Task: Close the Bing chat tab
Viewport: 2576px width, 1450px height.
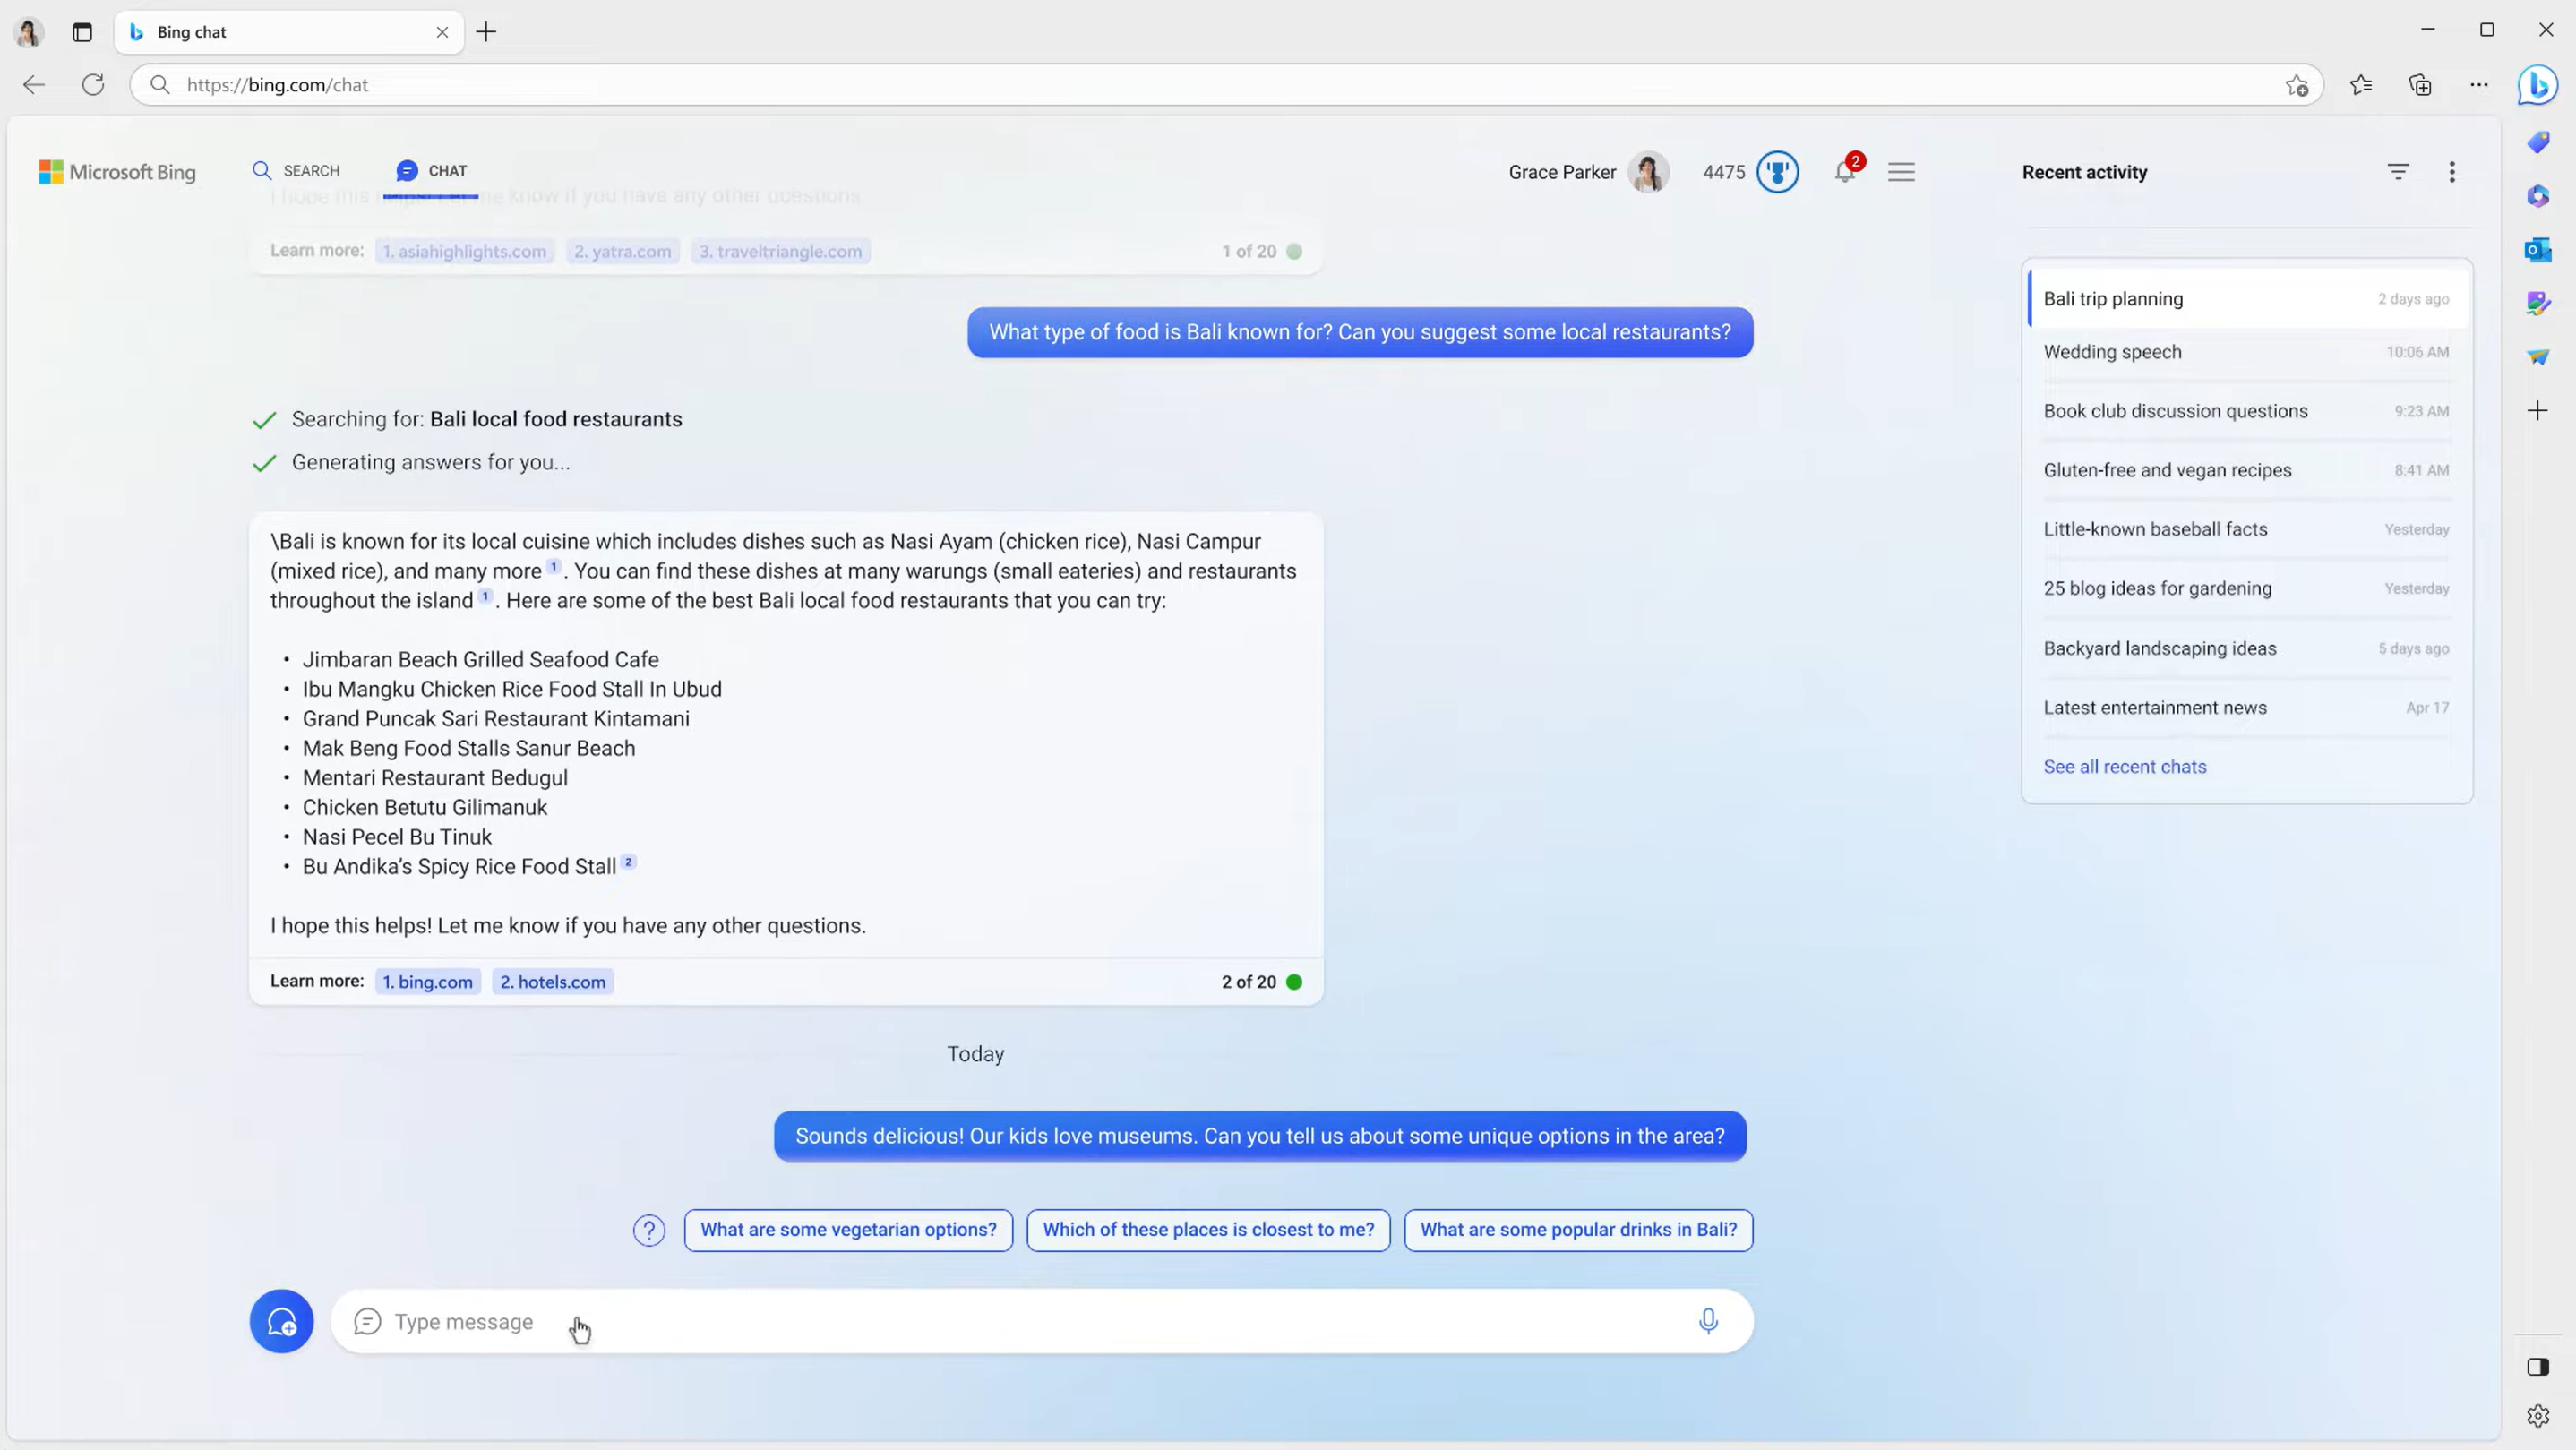Action: point(442,32)
